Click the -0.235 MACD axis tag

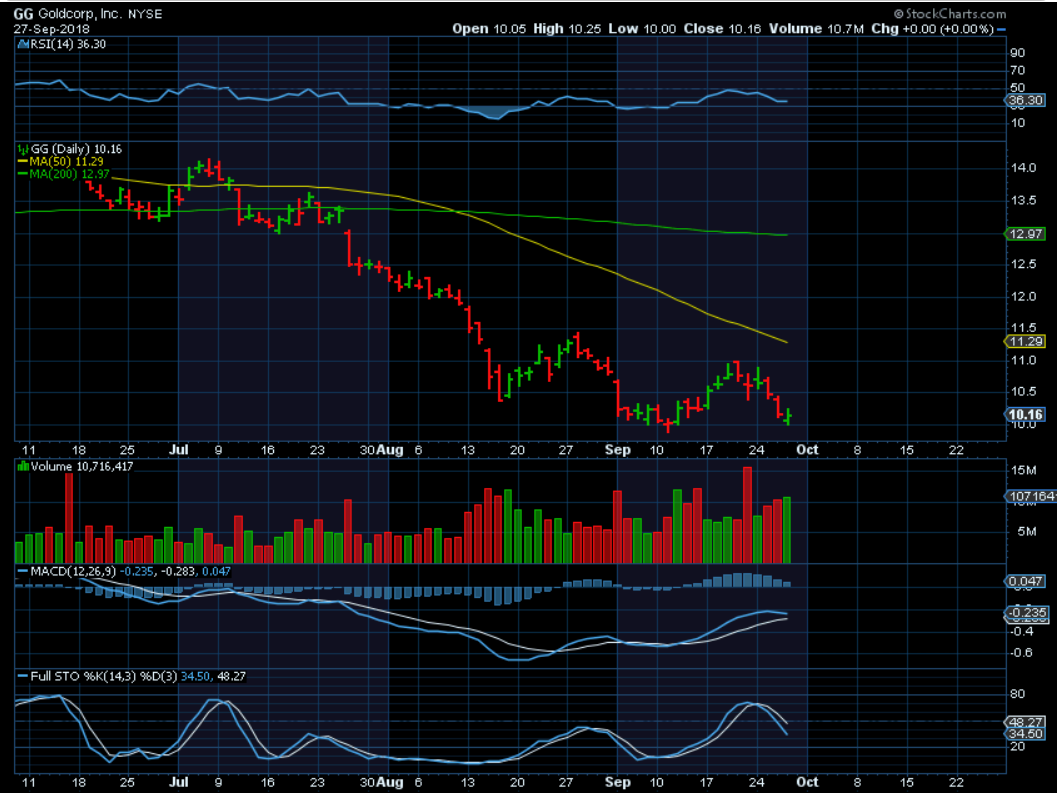click(1026, 613)
